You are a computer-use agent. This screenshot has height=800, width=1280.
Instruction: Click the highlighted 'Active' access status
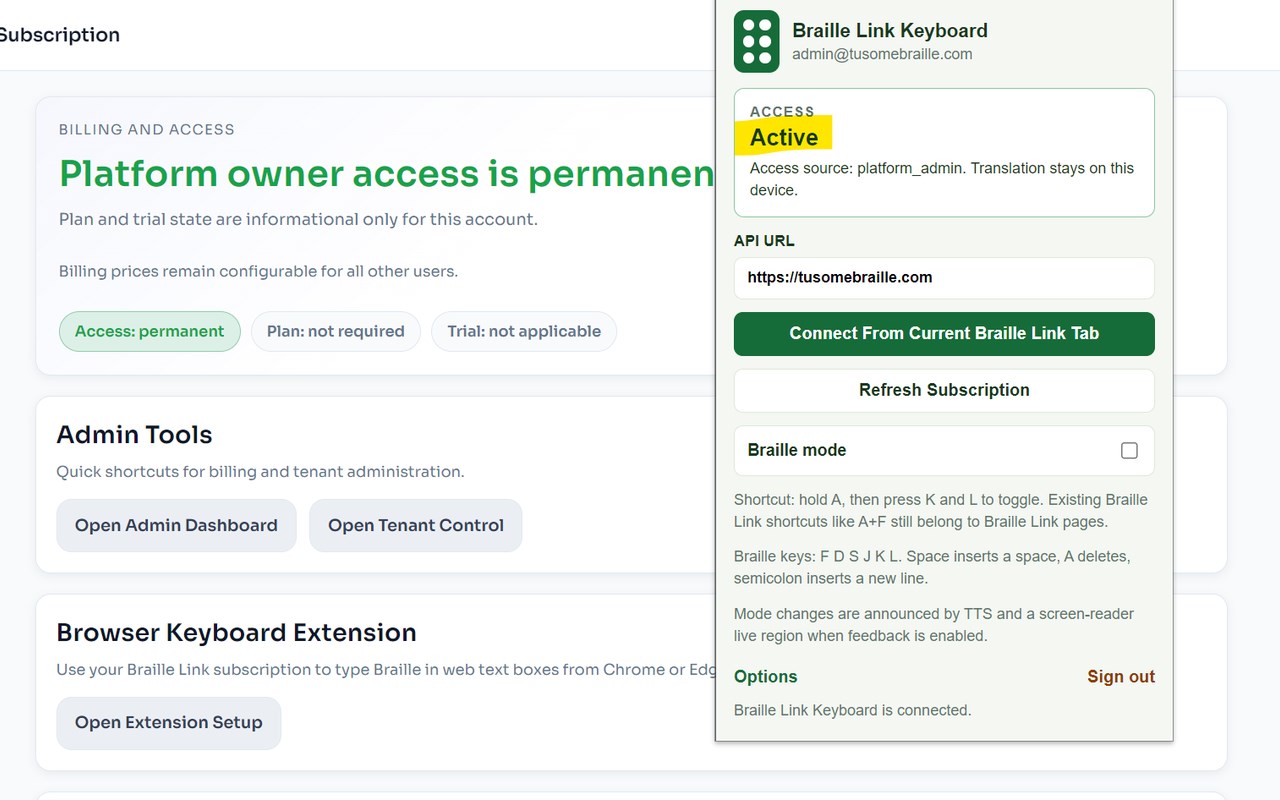(x=784, y=137)
